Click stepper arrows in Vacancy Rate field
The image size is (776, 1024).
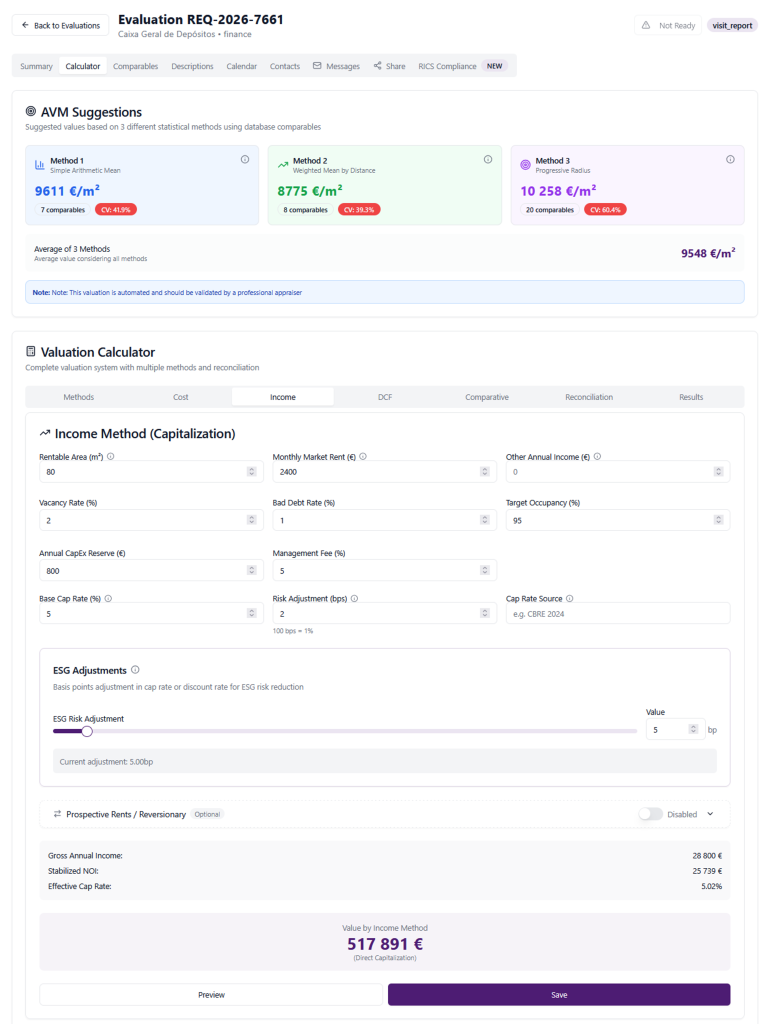click(x=250, y=520)
